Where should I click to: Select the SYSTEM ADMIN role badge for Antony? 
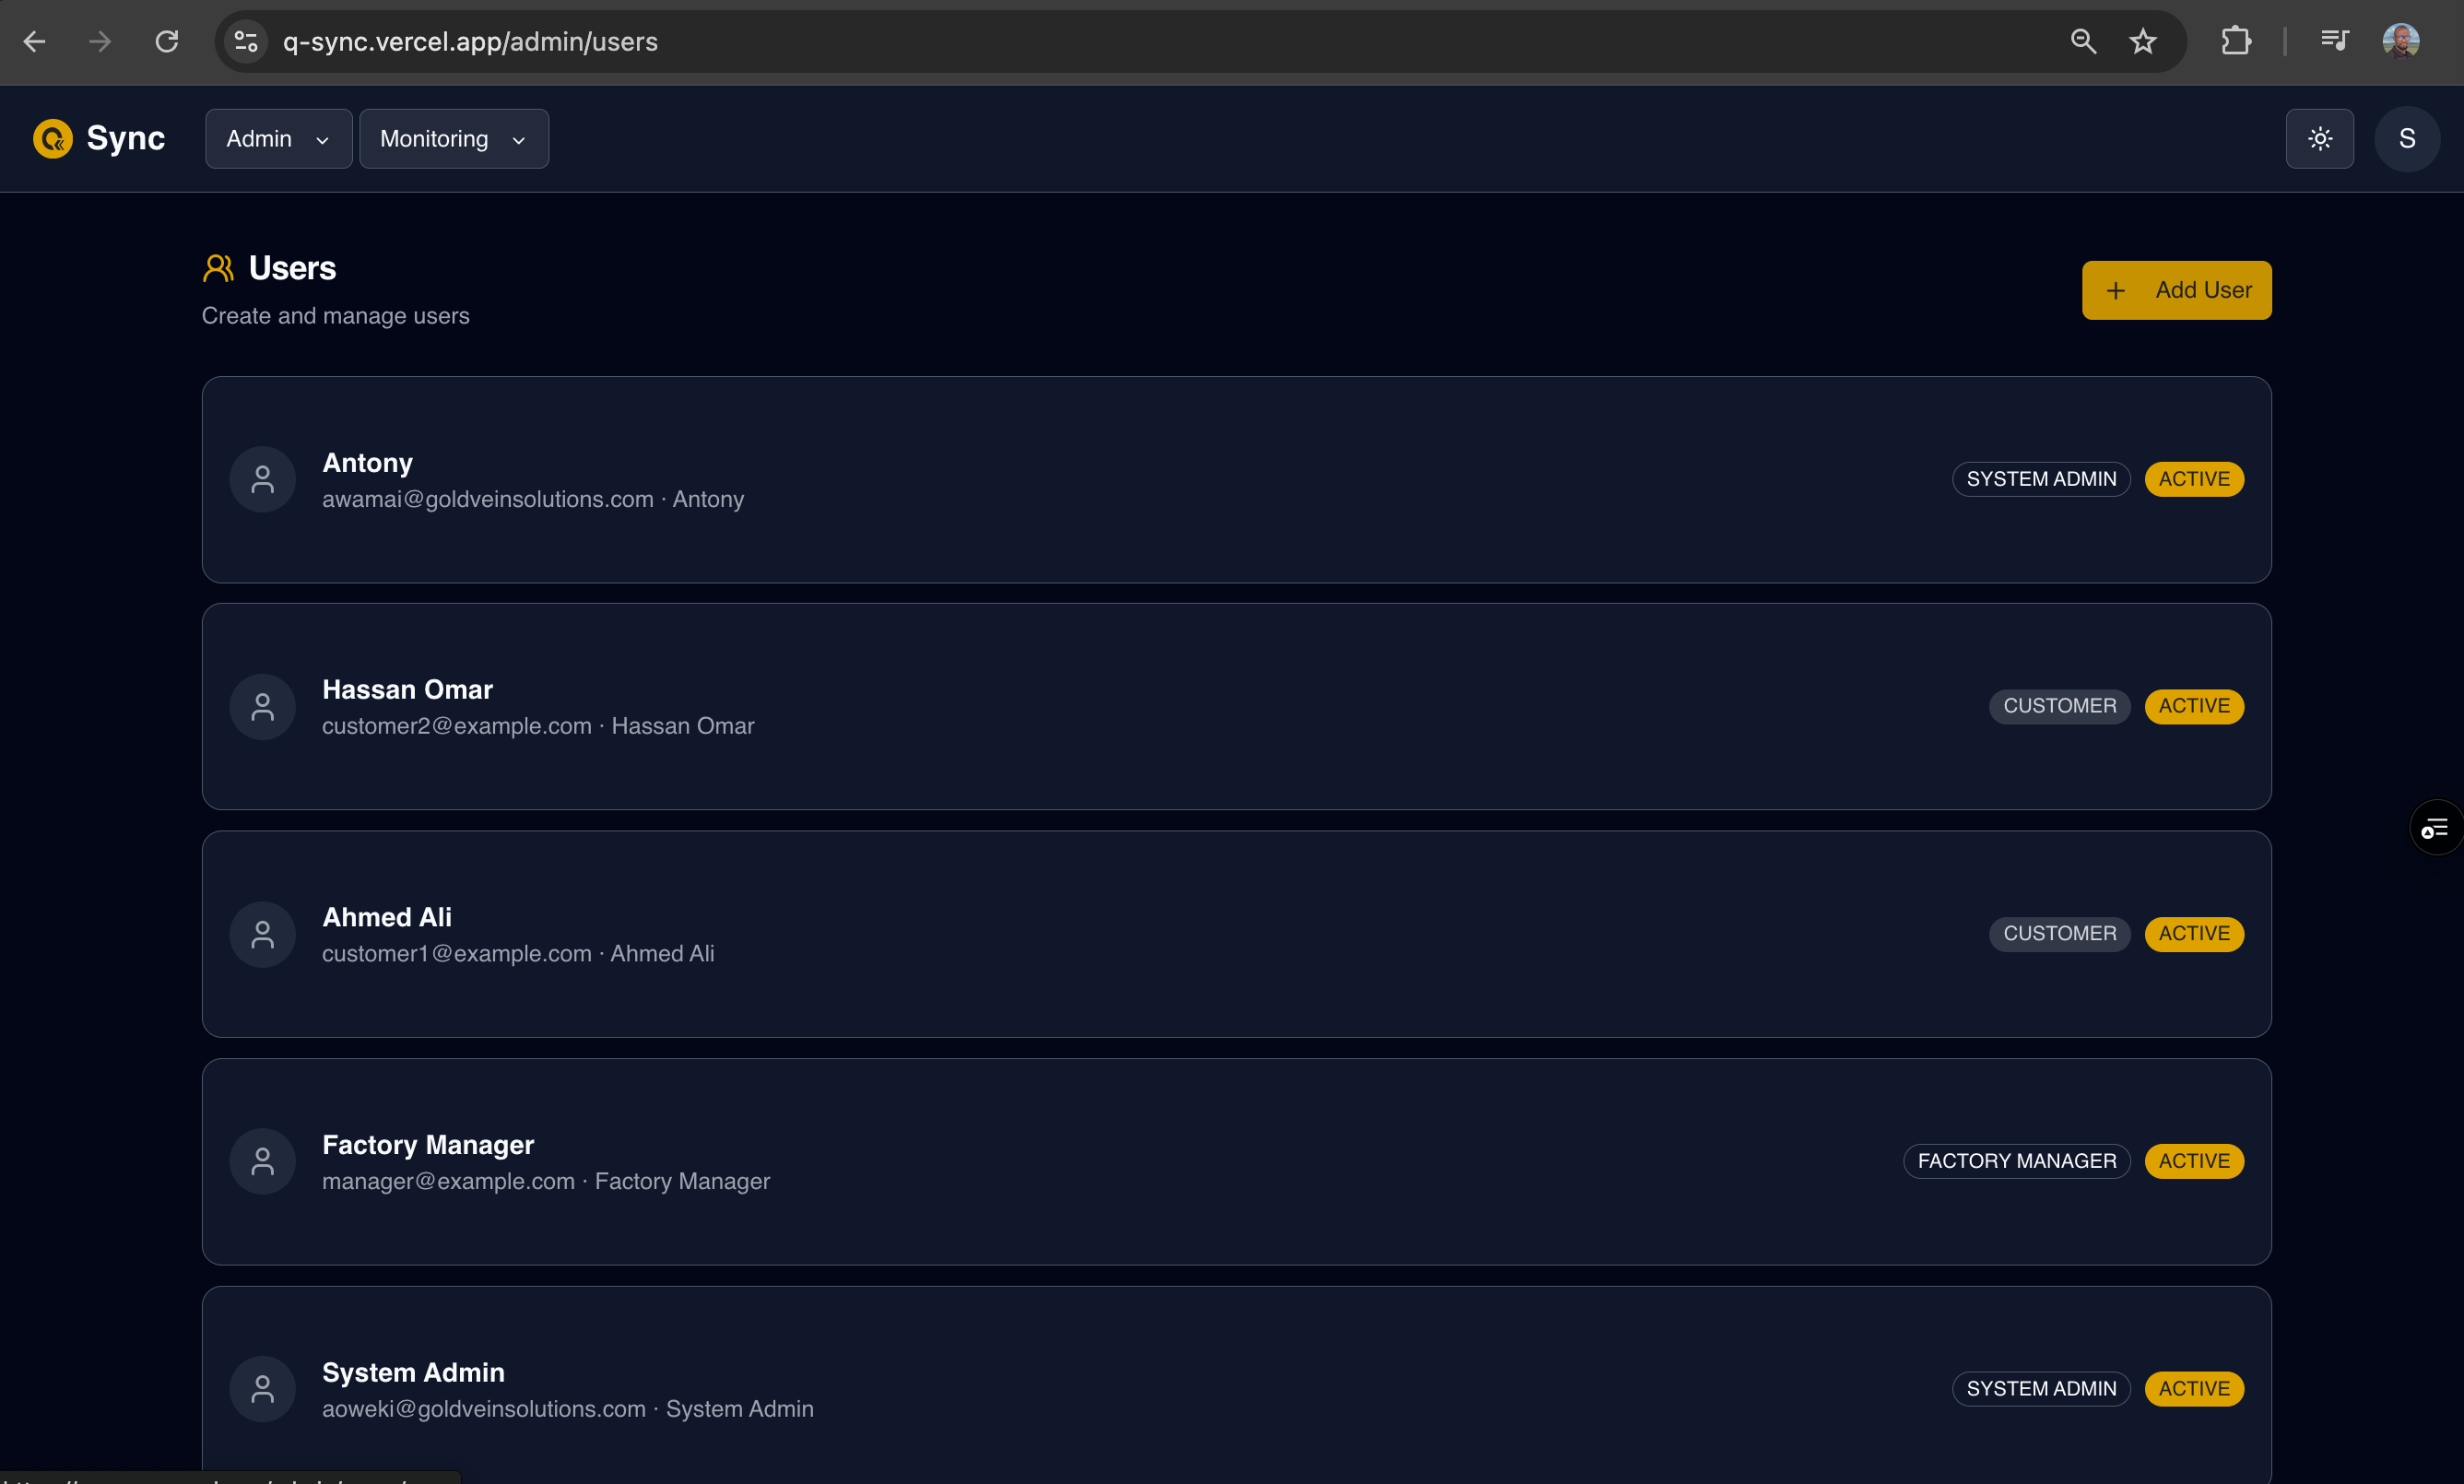tap(2041, 478)
